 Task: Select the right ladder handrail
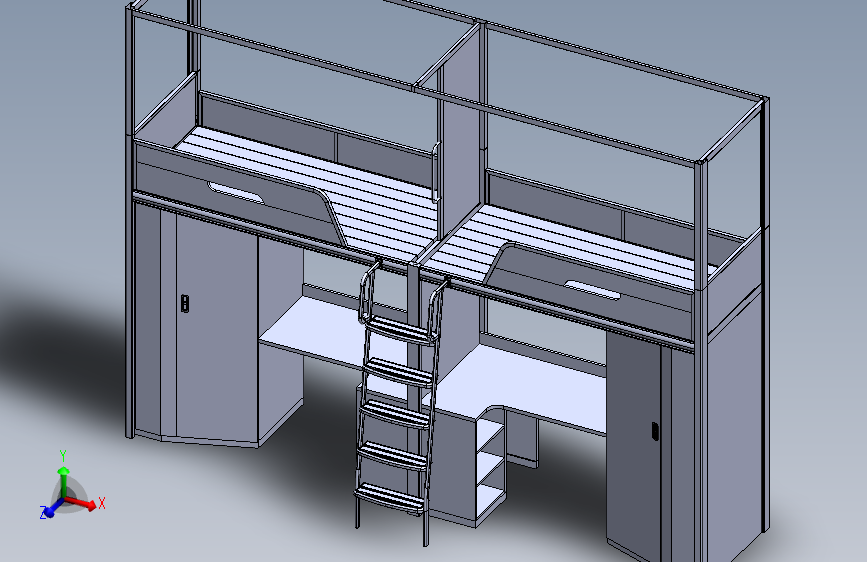click(x=437, y=310)
